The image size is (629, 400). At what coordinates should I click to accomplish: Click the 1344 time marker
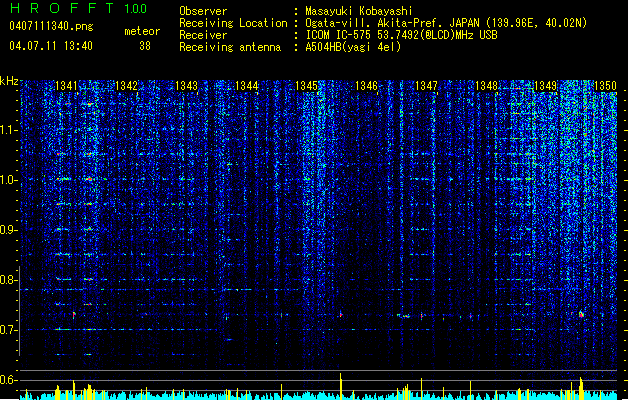pos(246,86)
